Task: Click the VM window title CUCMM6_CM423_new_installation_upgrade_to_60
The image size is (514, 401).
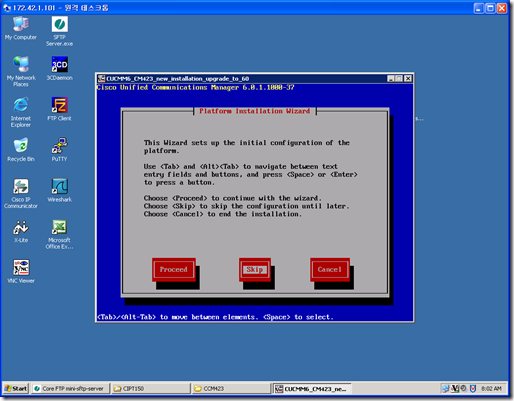Action: [x=178, y=79]
